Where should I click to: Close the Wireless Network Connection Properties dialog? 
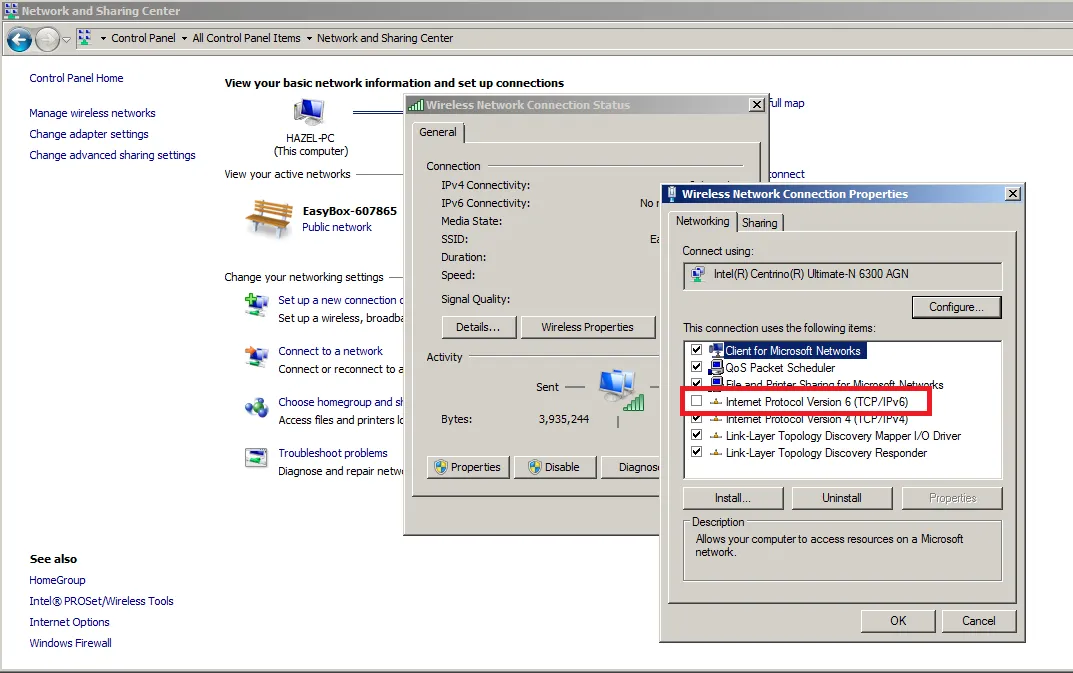coord(1013,194)
